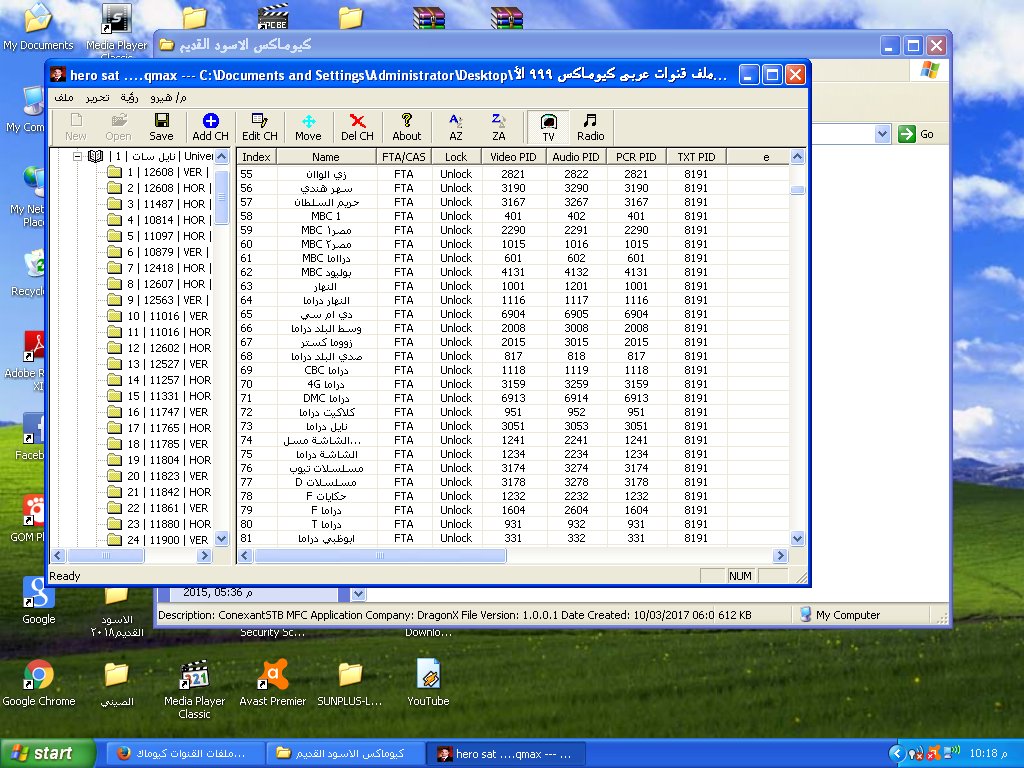The height and width of the screenshot is (768, 1024).
Task: Open the Avast Premier desktop shortcut
Action: click(x=273, y=684)
